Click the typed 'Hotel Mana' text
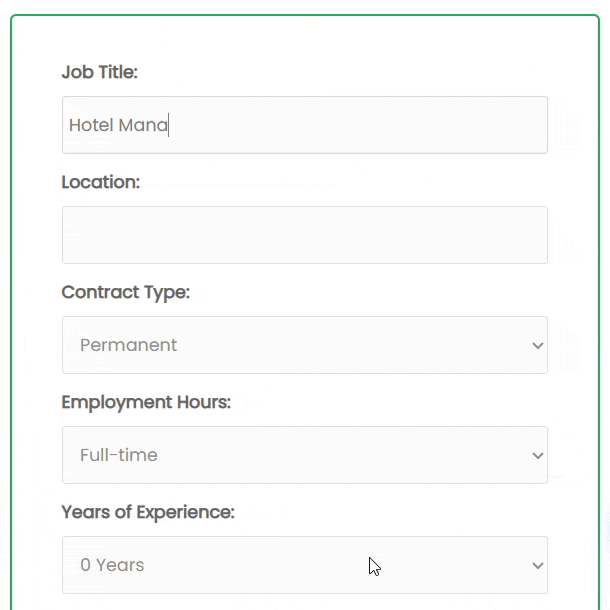The height and width of the screenshot is (610, 610). click(118, 126)
